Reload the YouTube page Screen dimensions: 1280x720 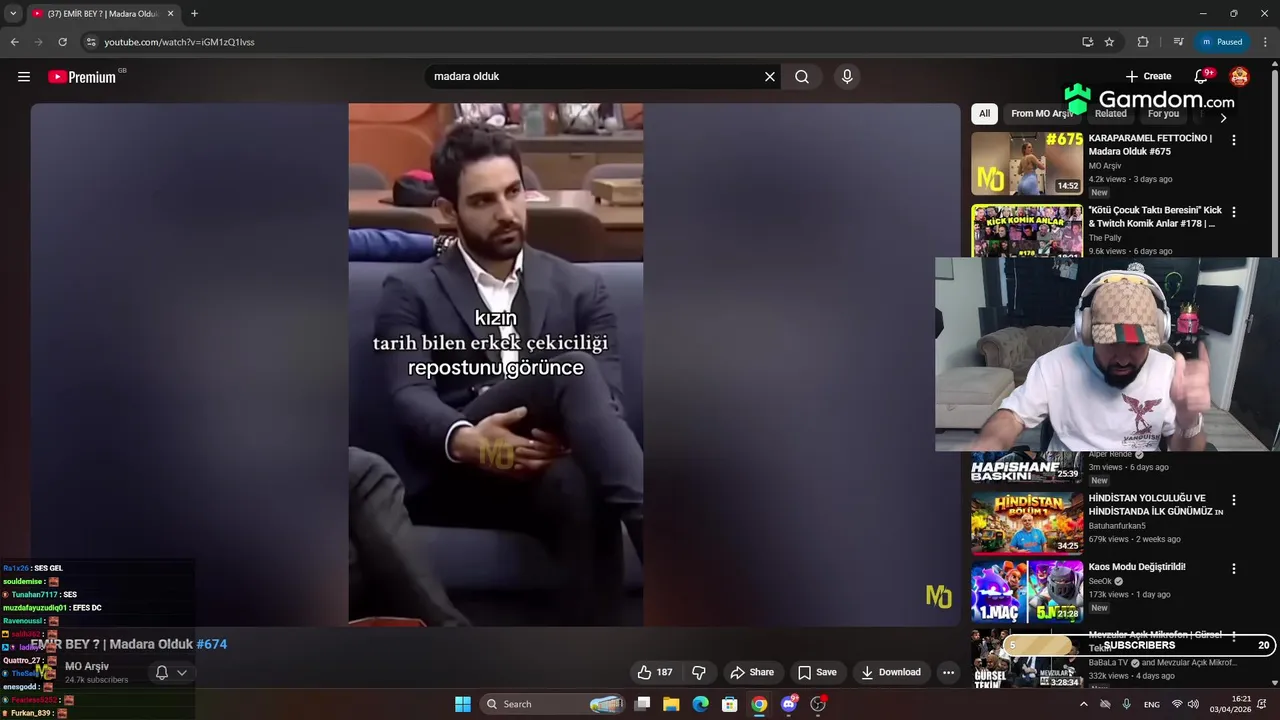62,42
